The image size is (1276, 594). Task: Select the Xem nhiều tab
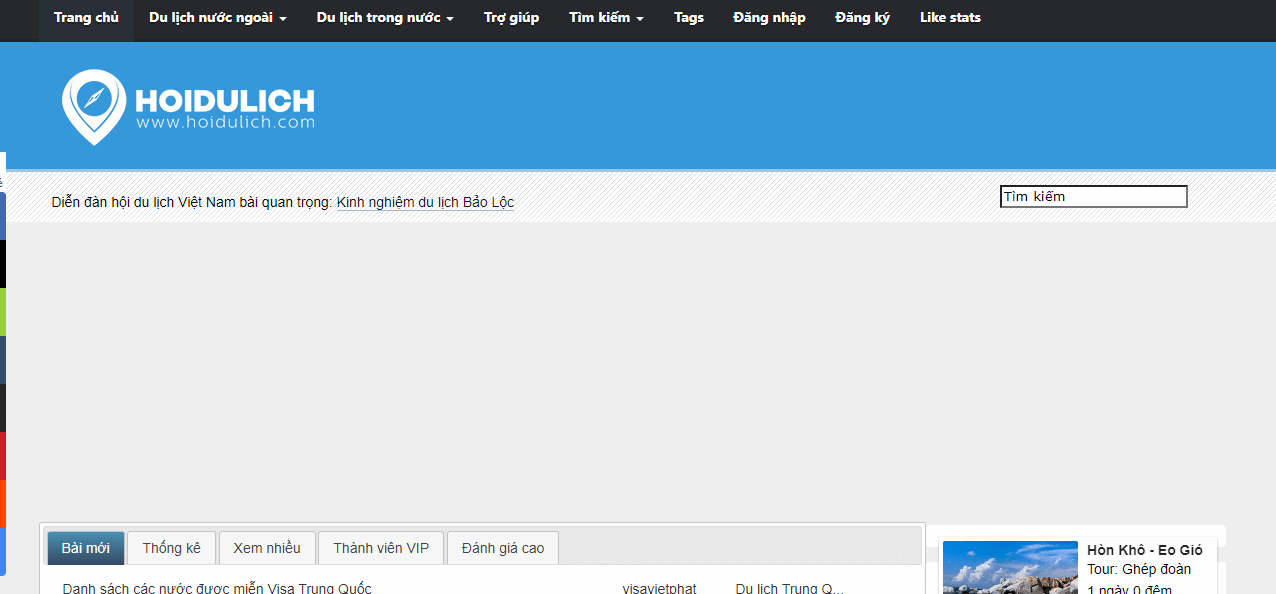tap(267, 548)
